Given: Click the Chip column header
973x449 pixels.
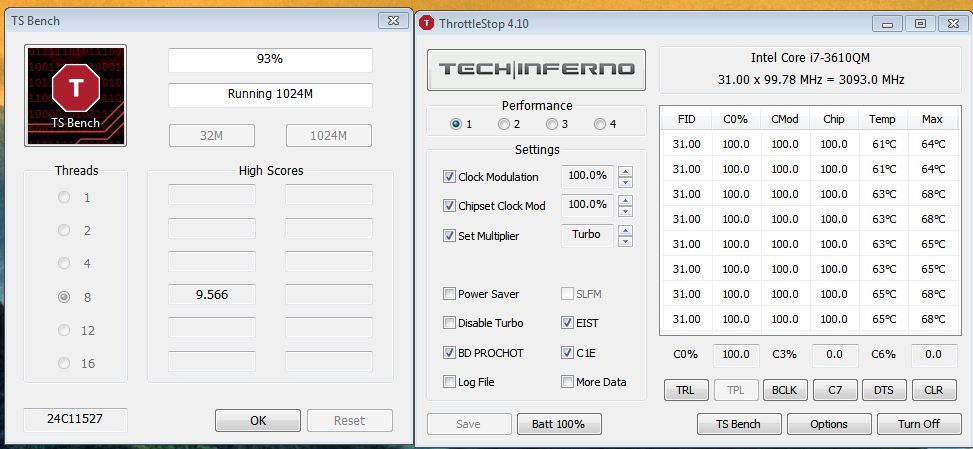Looking at the screenshot, I should coord(833,119).
